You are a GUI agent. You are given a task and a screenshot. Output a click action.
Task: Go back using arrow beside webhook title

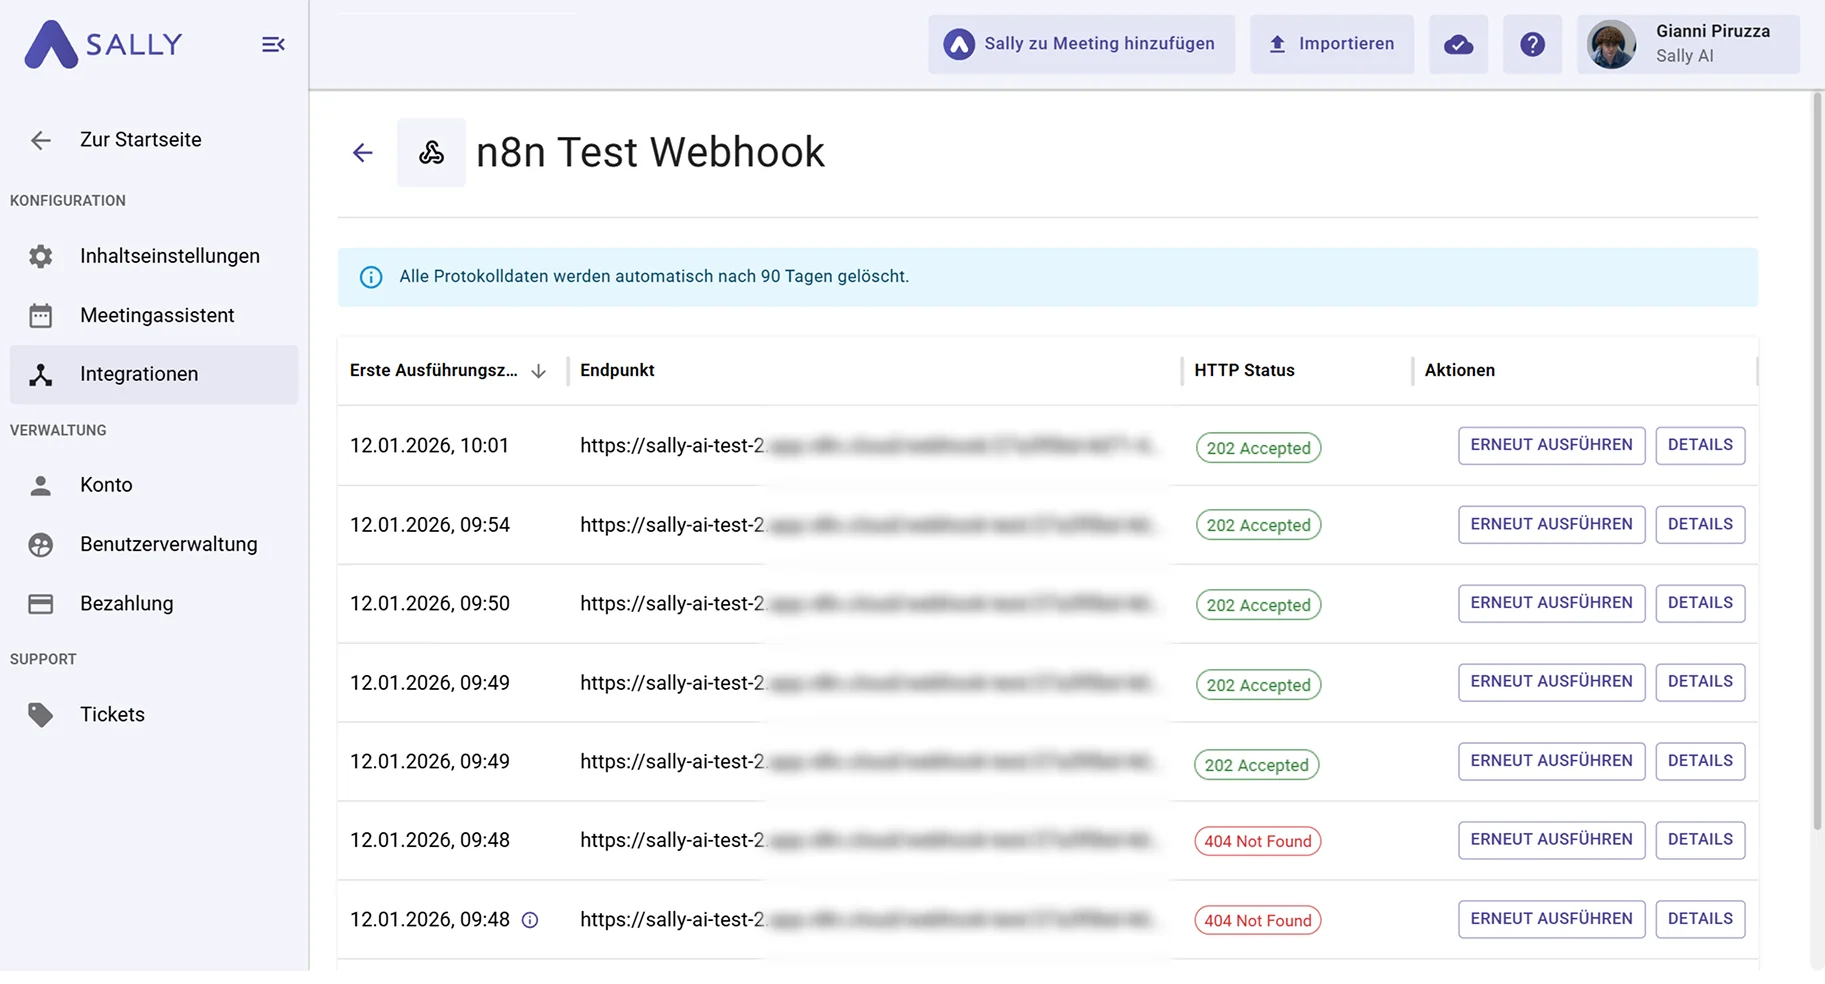(x=363, y=153)
